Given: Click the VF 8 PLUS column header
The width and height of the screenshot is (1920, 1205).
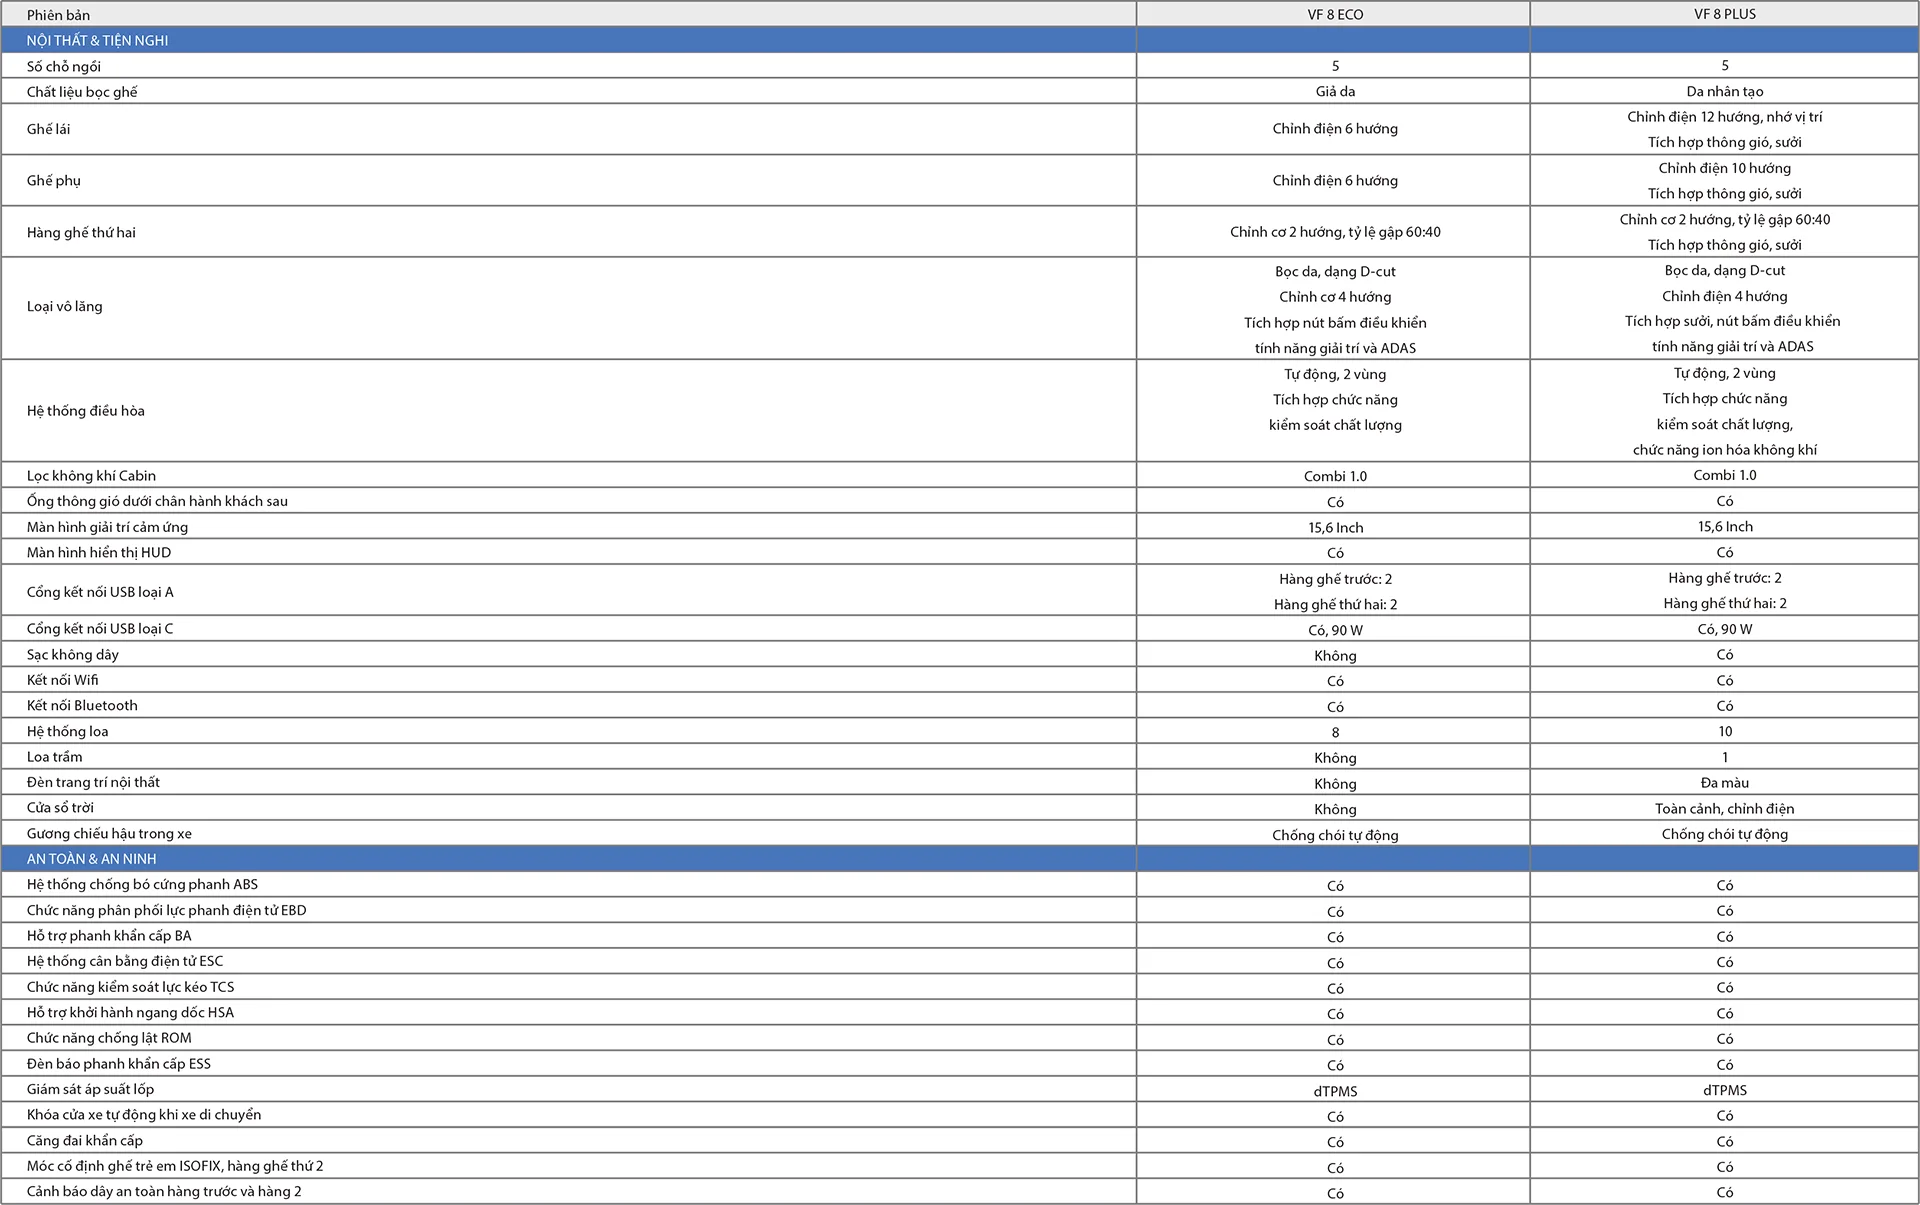Looking at the screenshot, I should click(x=1724, y=14).
